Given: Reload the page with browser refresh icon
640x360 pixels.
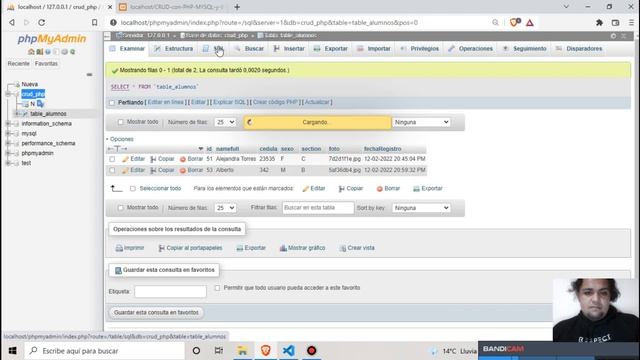Looking at the screenshot, I should 42,22.
